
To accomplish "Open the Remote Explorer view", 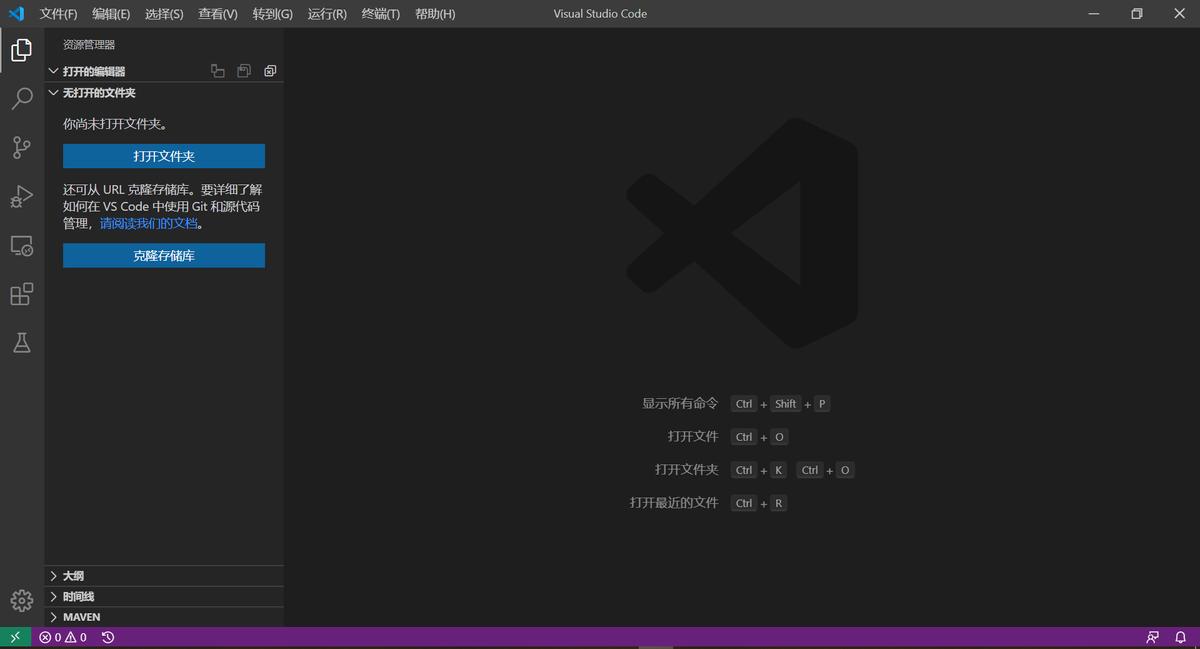I will click(21, 245).
